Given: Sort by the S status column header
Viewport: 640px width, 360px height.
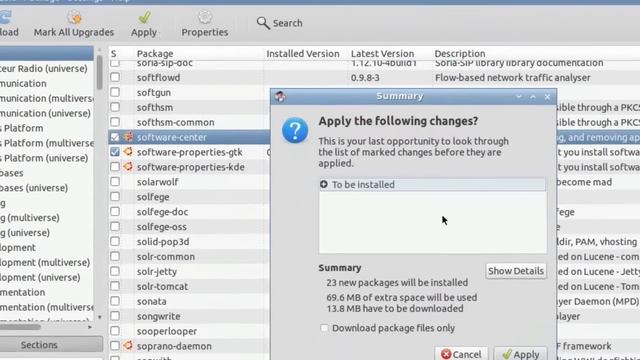Looking at the screenshot, I should click(x=114, y=53).
